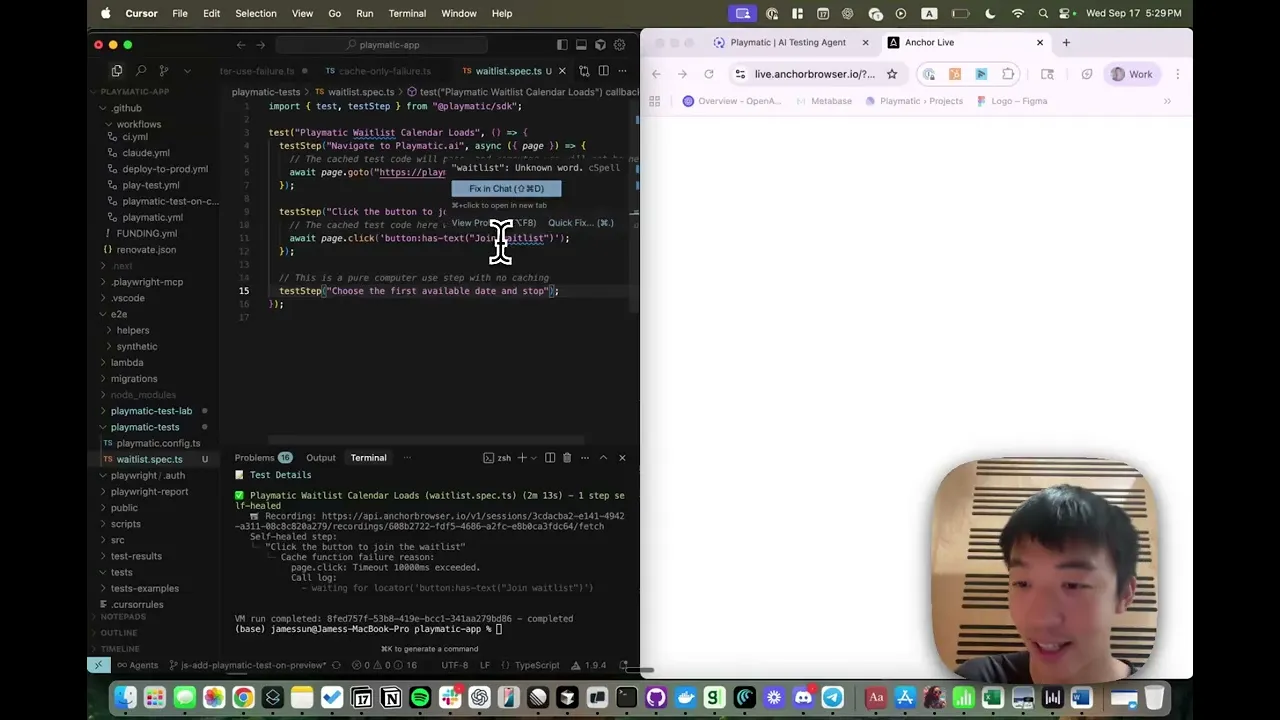Close the waitlist.spec.ts editor tab
The height and width of the screenshot is (720, 1280).
[x=562, y=71]
